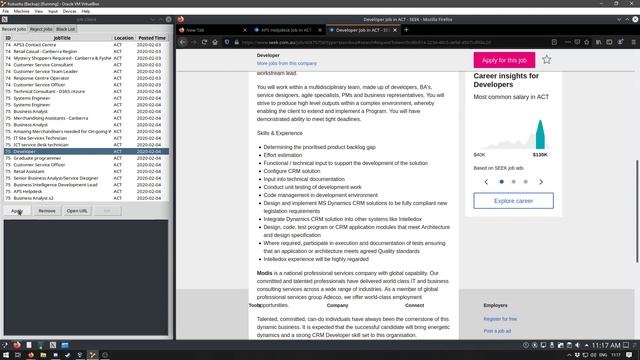Screen dimensions: 640x360
Task: Go to the Firefox home page
Action: [215, 42]
